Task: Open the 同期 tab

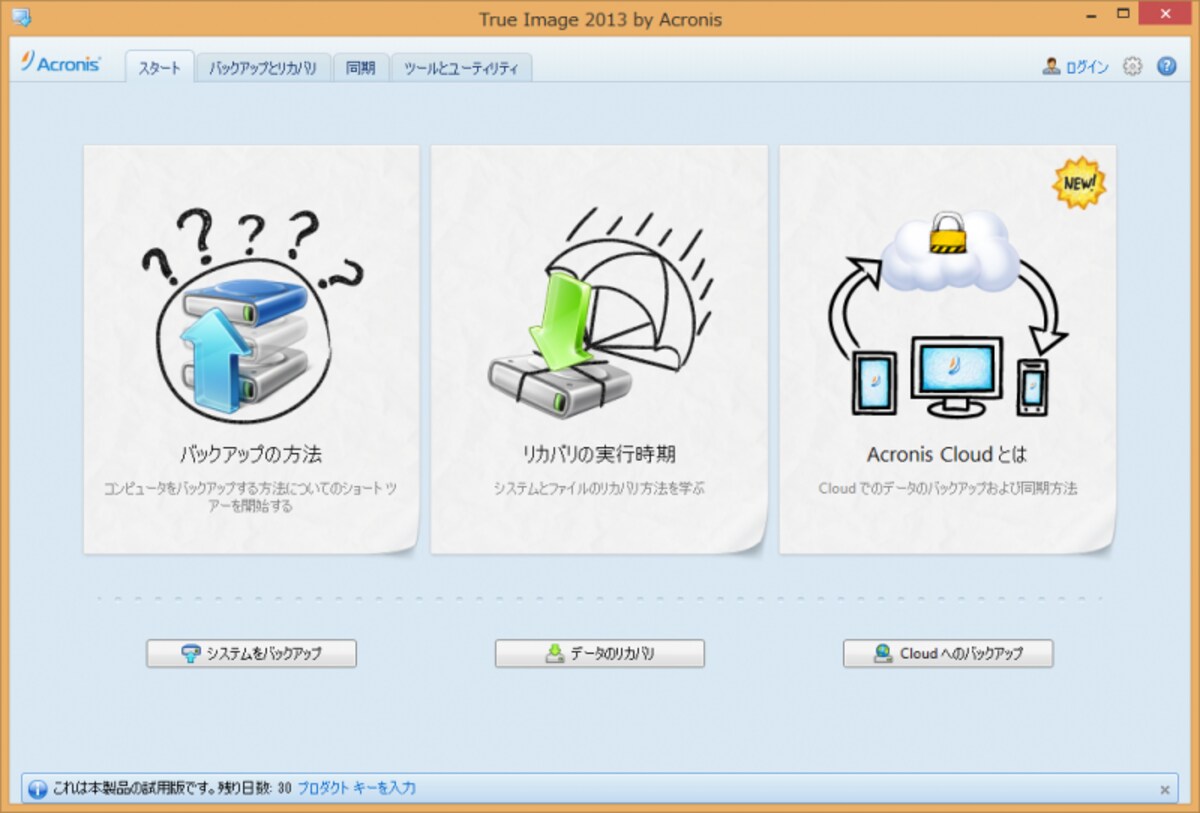Action: (x=360, y=68)
